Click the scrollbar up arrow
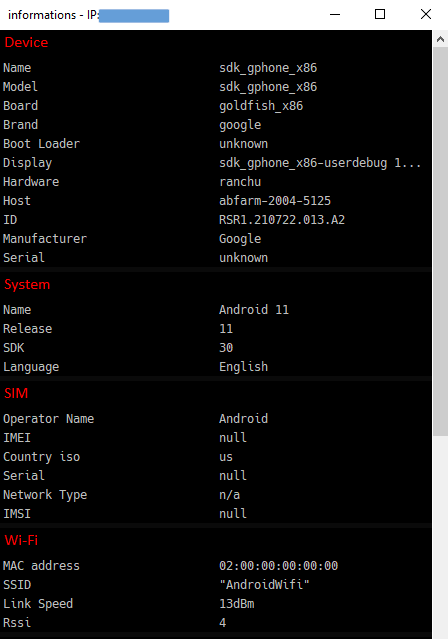This screenshot has width=448, height=639. 440,39
